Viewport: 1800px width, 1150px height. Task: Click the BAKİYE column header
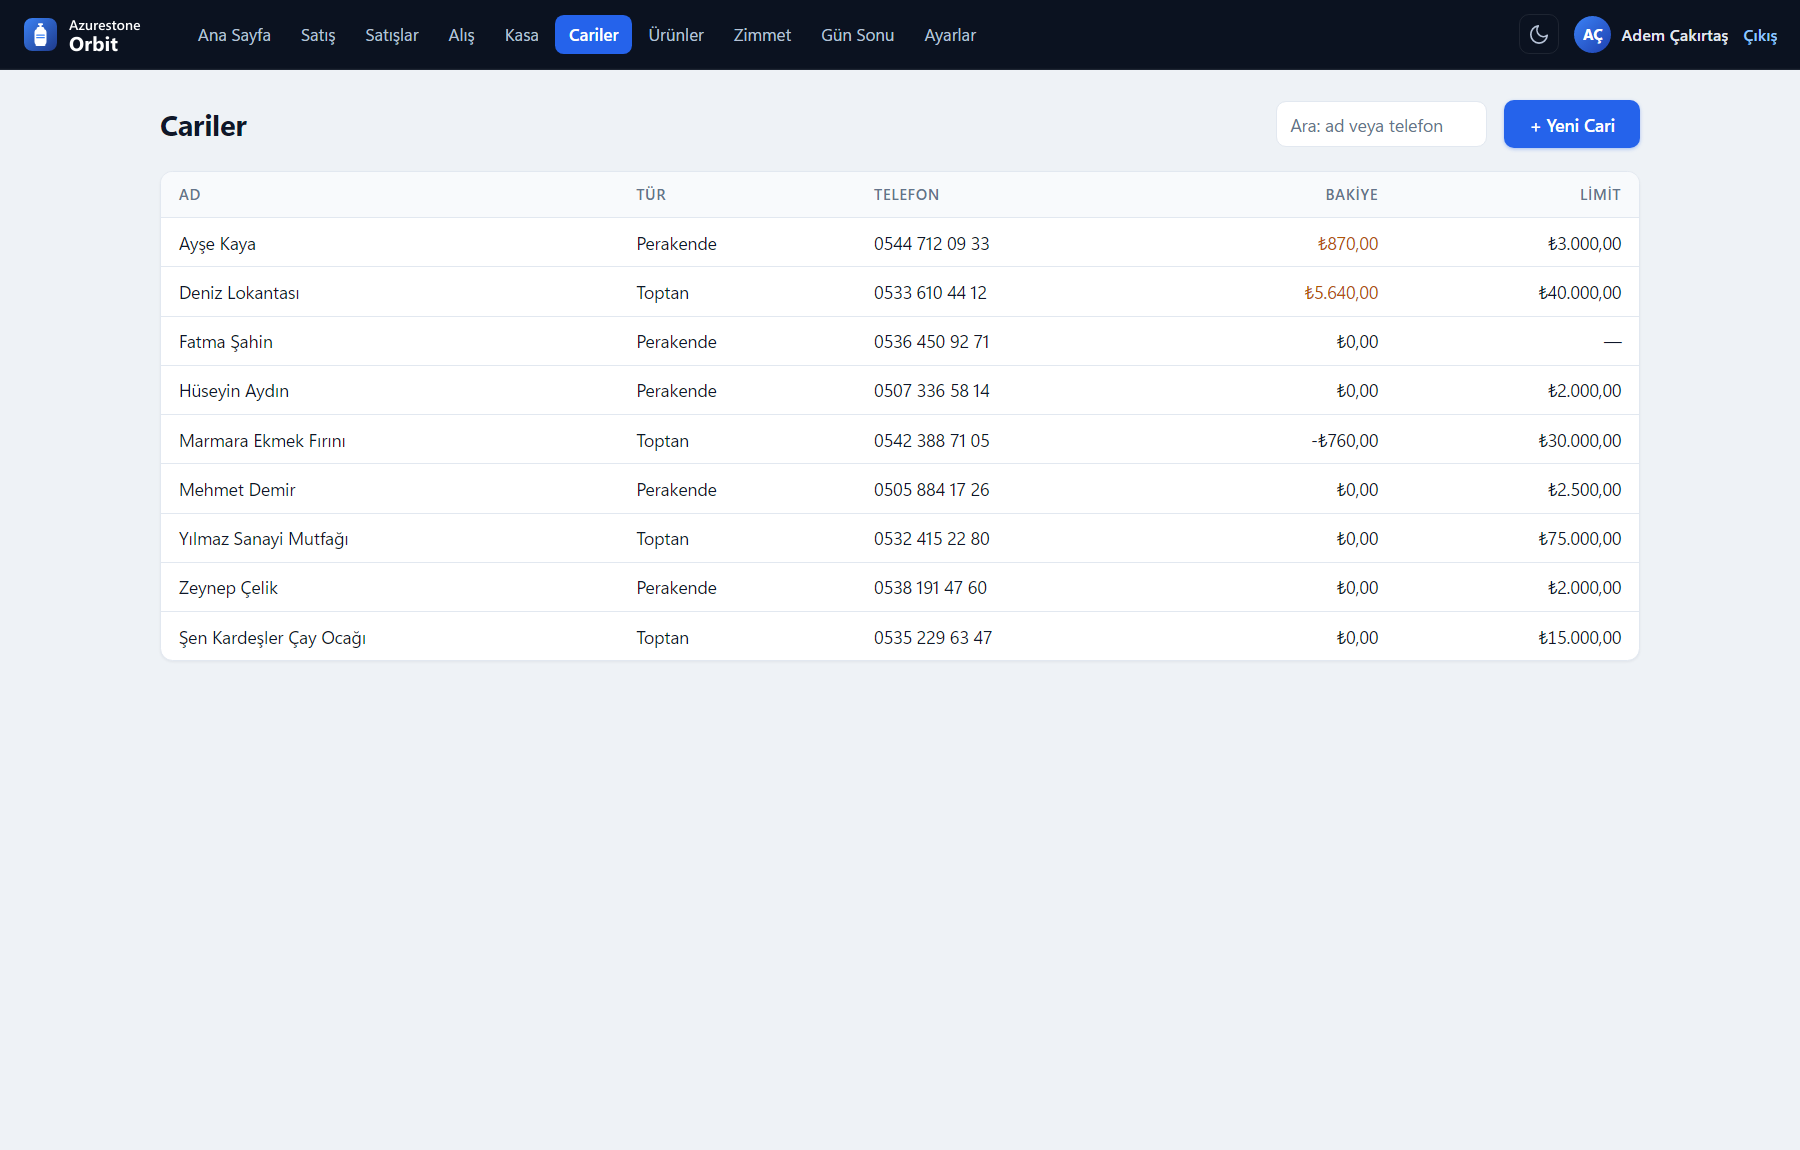click(1352, 195)
